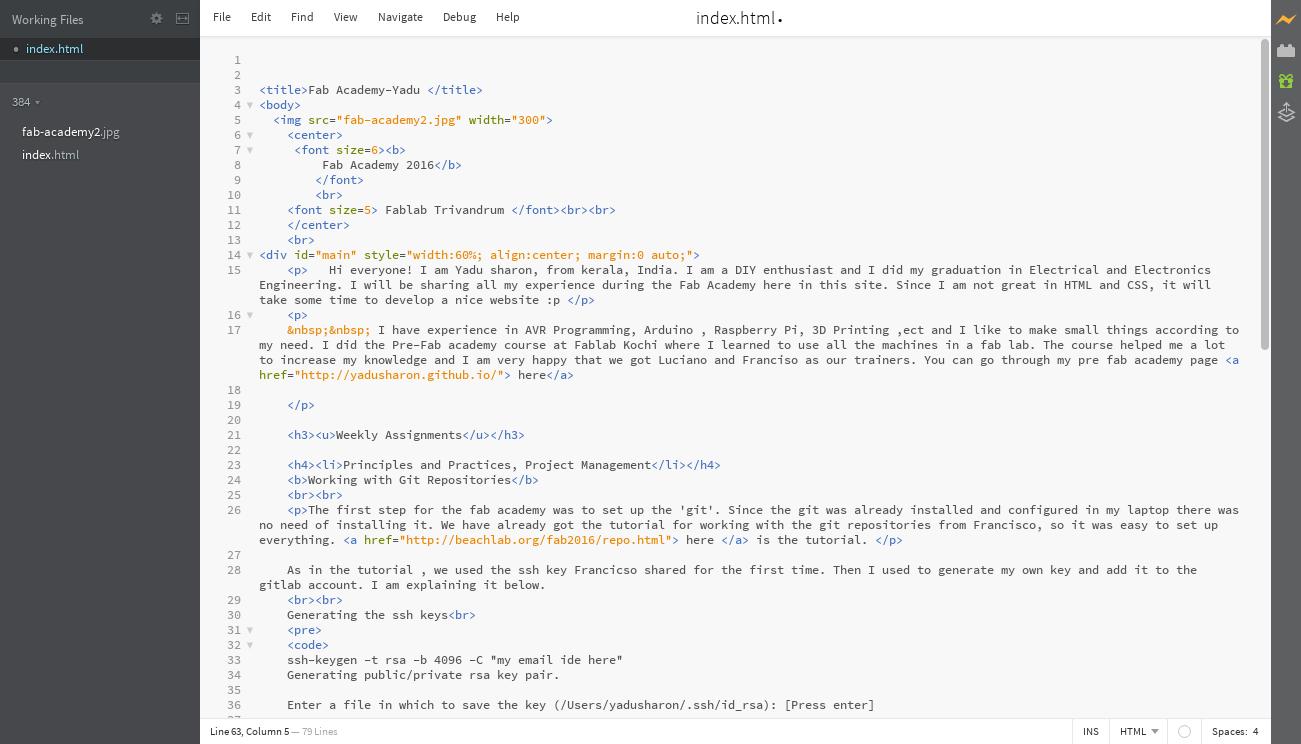Click 'Fablab Trivandrum' text on line 11
Viewport: 1301px width, 744px height.
point(444,210)
